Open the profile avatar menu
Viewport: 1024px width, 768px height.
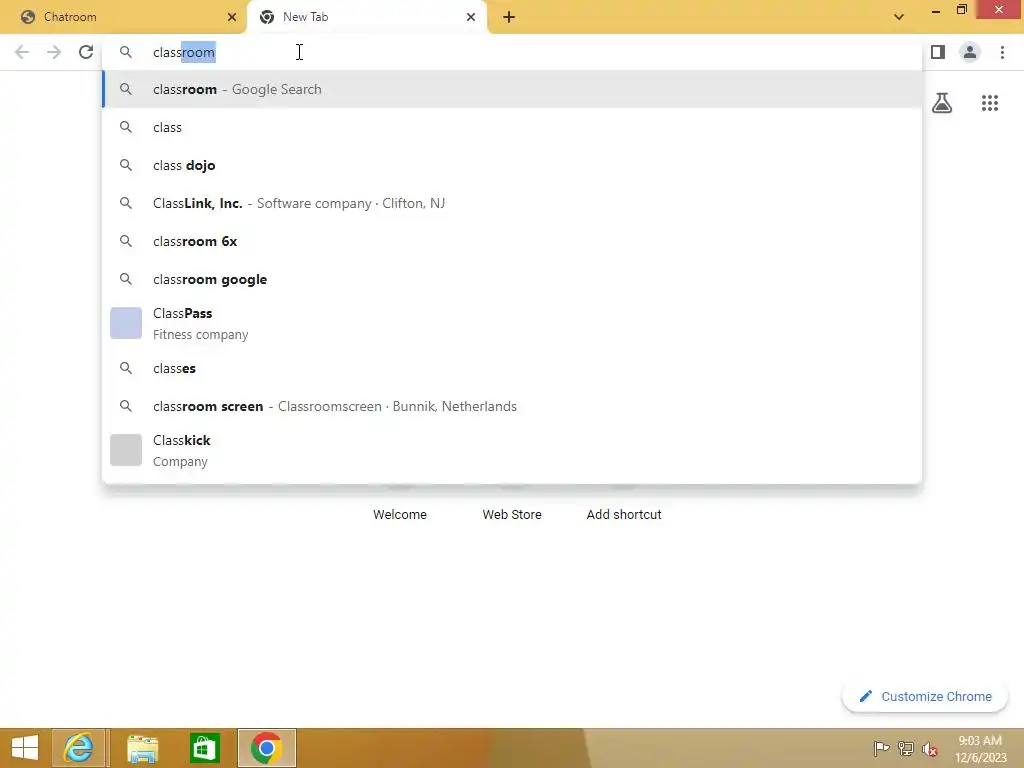point(970,52)
